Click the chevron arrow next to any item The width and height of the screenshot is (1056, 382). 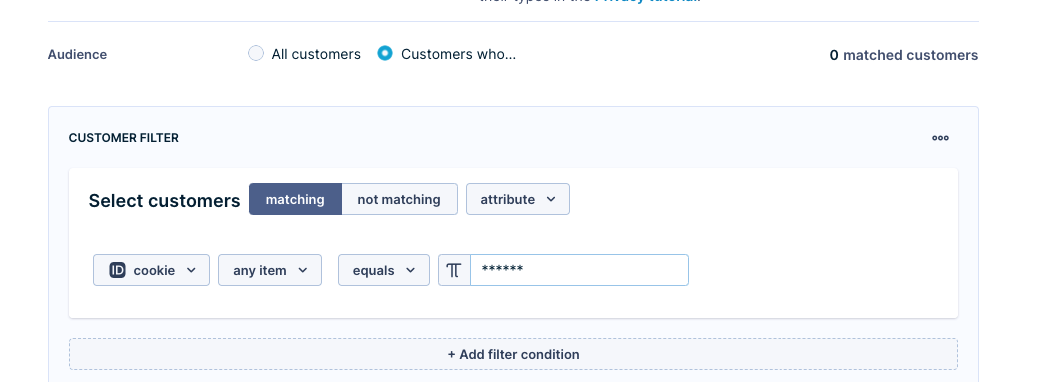coord(302,270)
